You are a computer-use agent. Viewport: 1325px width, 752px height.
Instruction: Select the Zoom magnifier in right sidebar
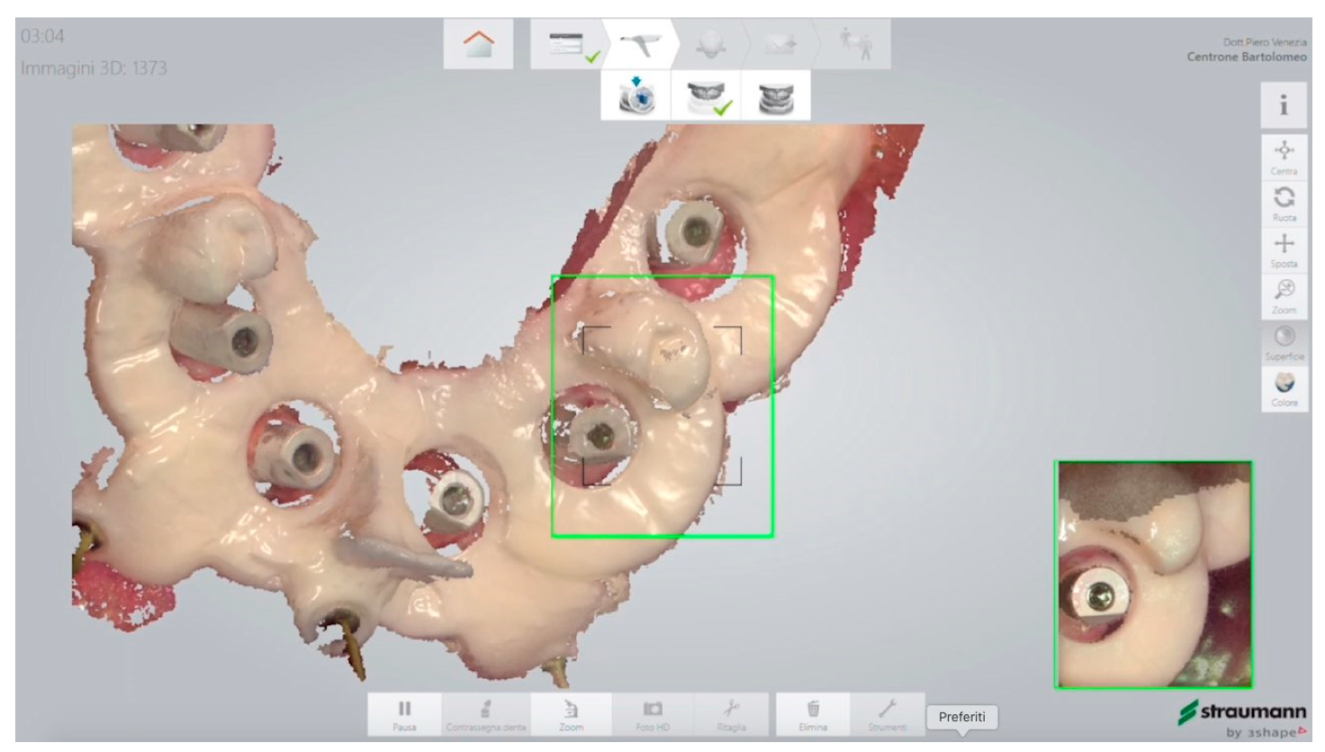(x=1283, y=294)
